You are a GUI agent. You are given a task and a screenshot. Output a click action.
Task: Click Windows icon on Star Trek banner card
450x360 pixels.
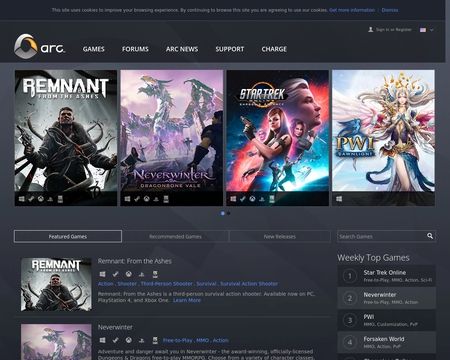pyautogui.click(x=233, y=199)
